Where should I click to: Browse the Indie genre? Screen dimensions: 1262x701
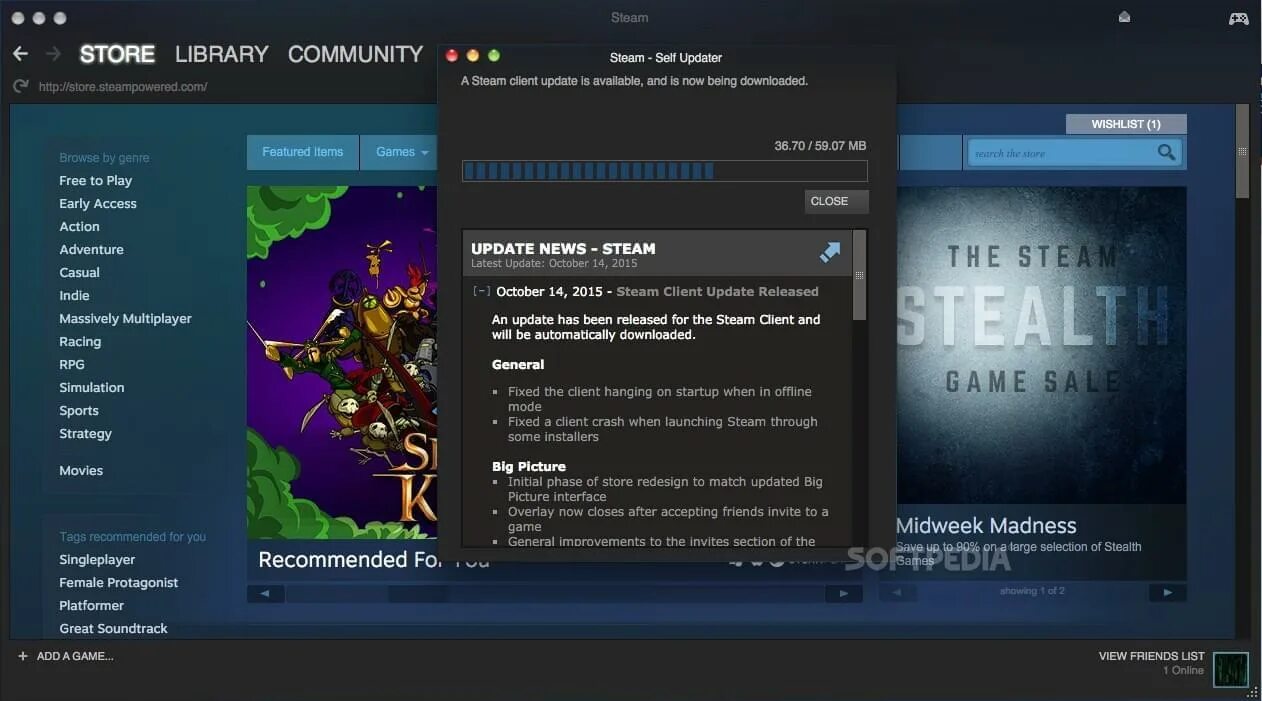click(74, 296)
